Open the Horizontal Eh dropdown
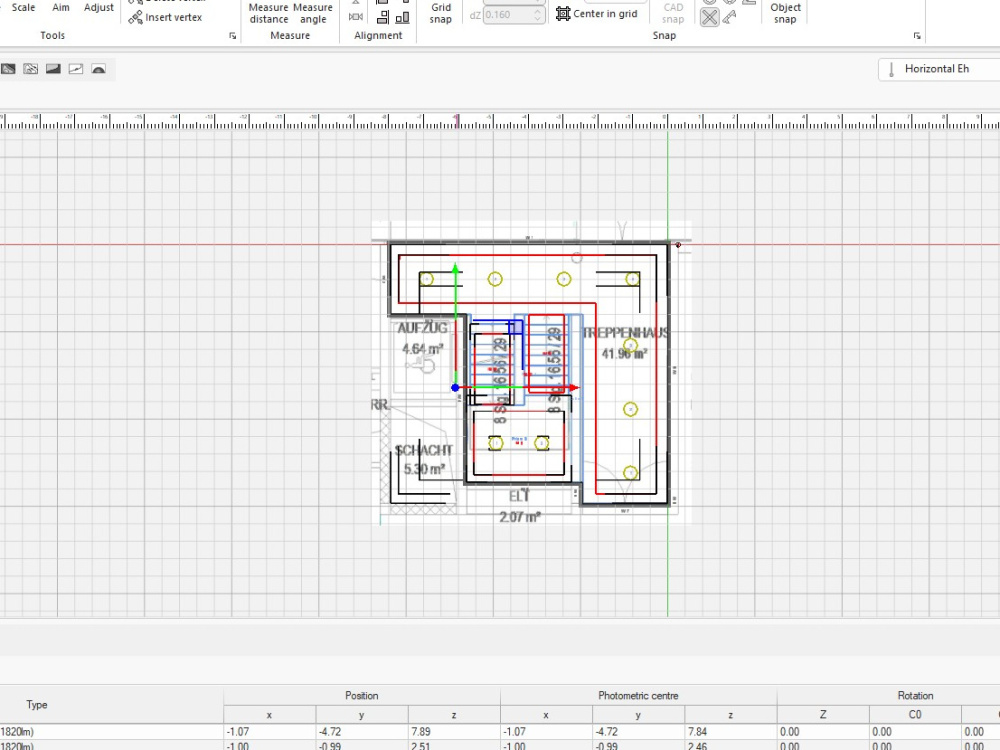The image size is (1000, 750). [939, 69]
